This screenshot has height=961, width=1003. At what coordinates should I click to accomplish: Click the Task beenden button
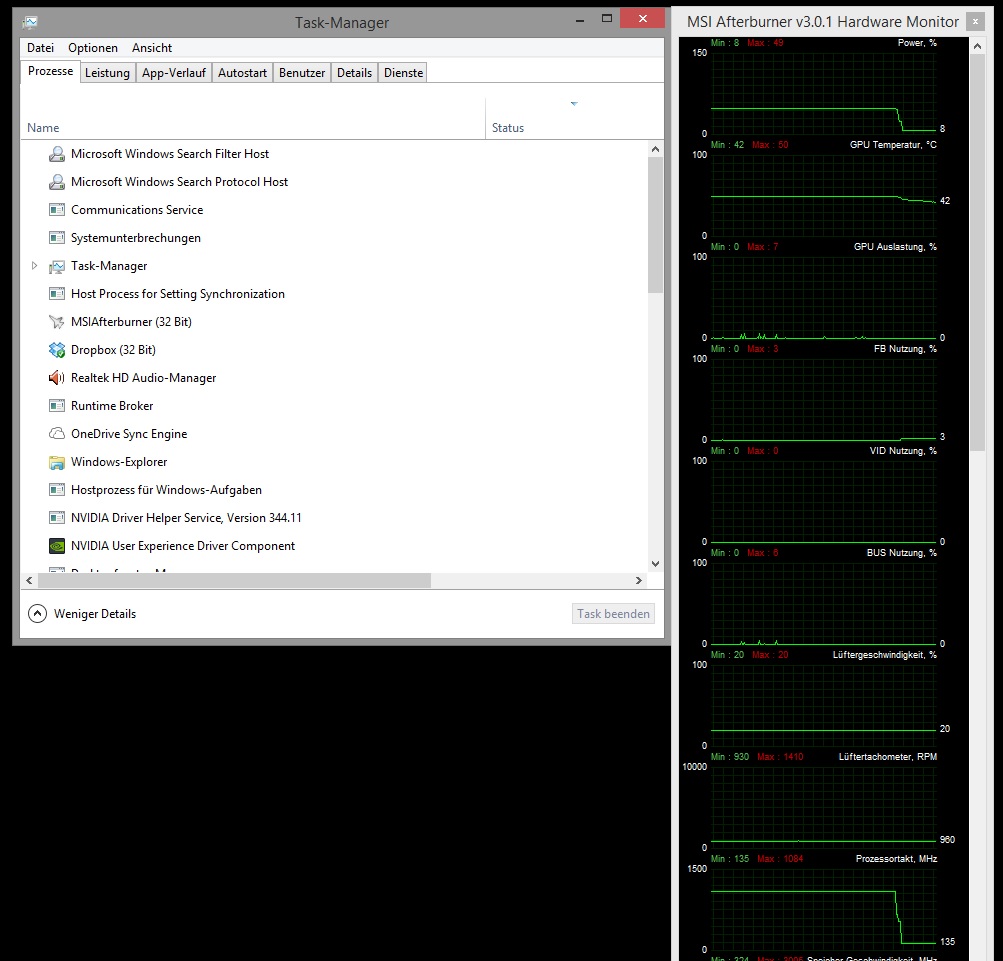coord(613,614)
